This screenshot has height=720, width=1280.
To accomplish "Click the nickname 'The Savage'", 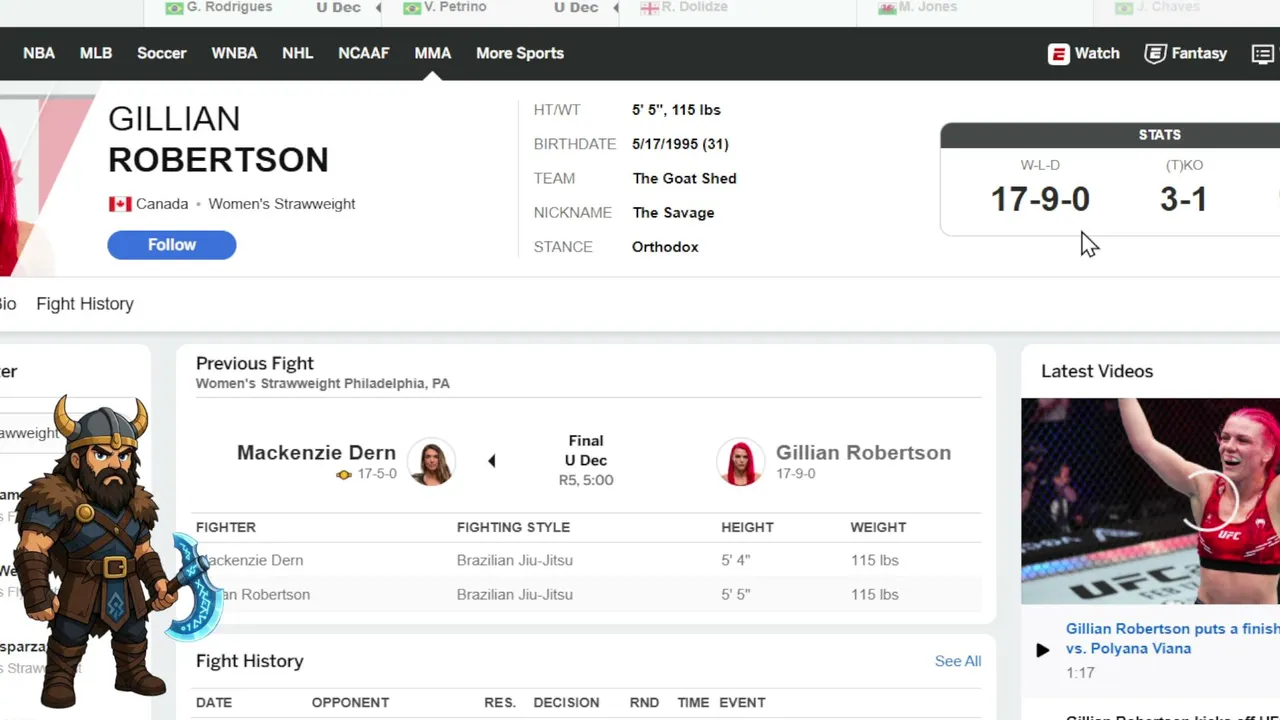I will tap(673, 212).
